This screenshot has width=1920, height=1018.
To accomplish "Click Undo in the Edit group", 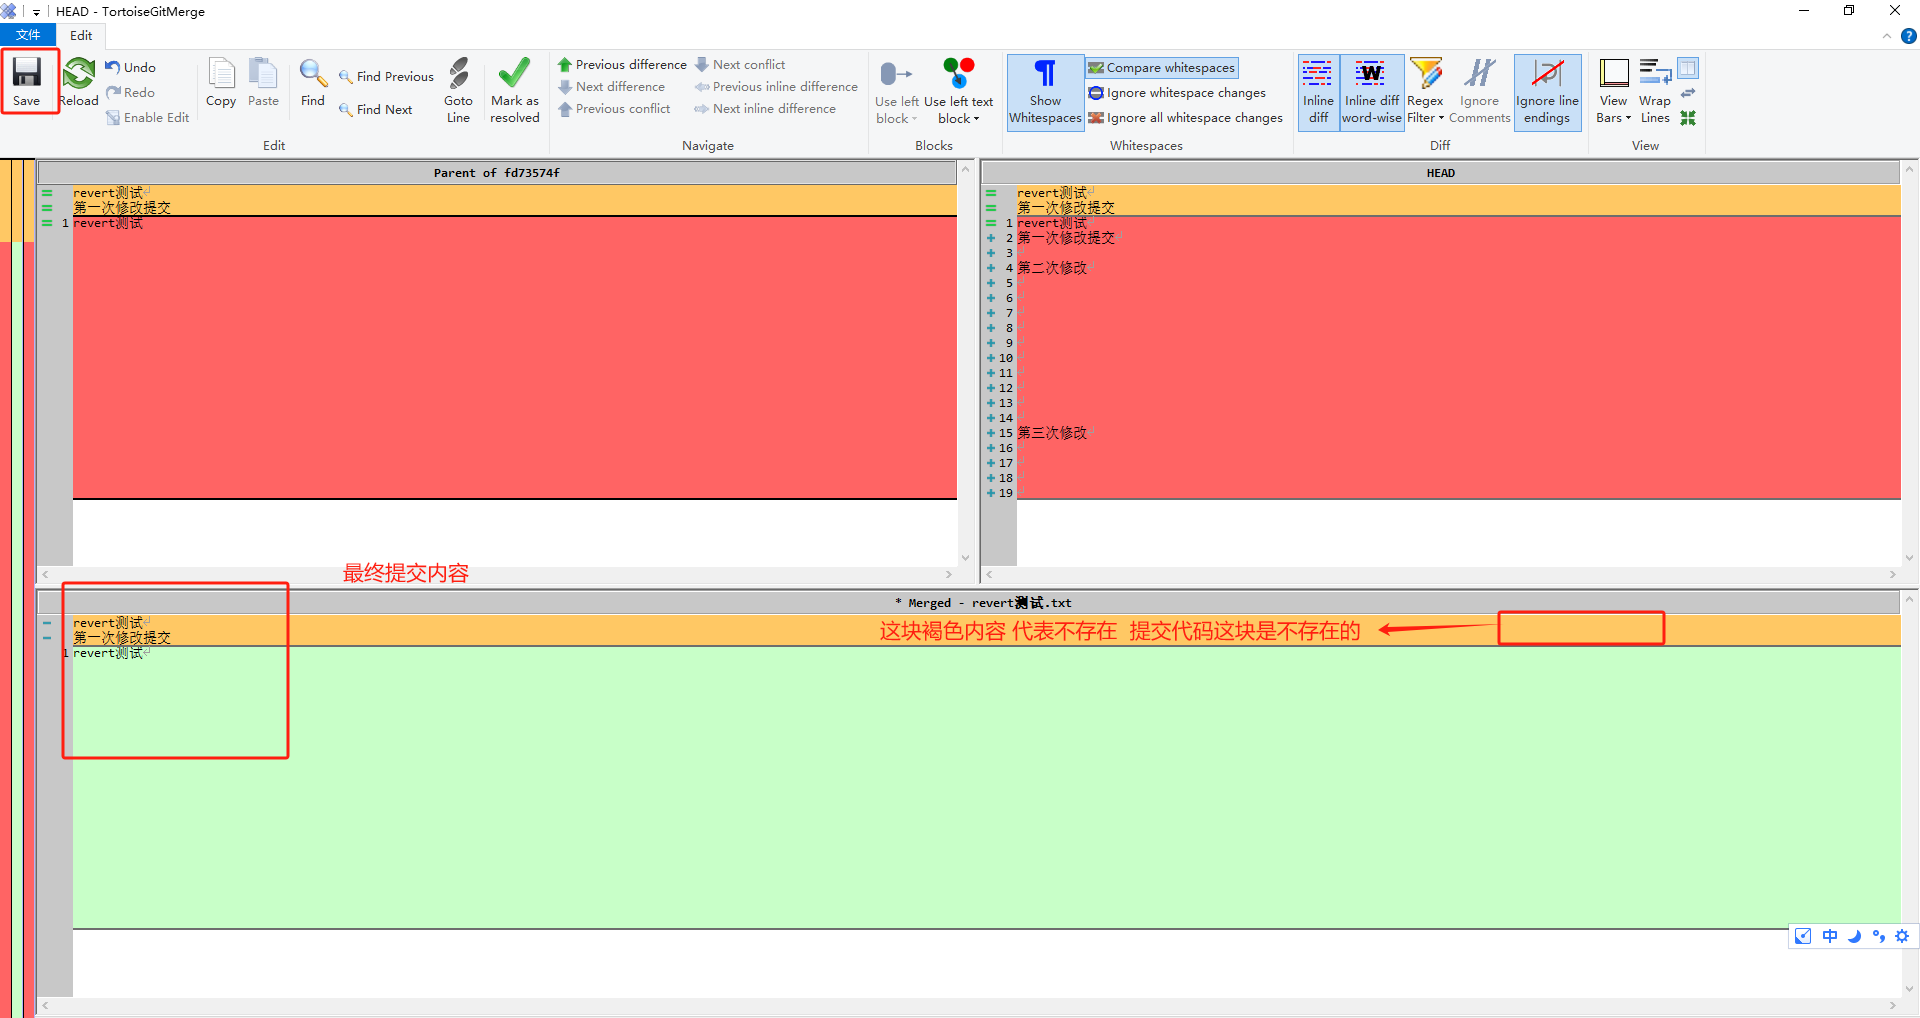I will pos(131,67).
